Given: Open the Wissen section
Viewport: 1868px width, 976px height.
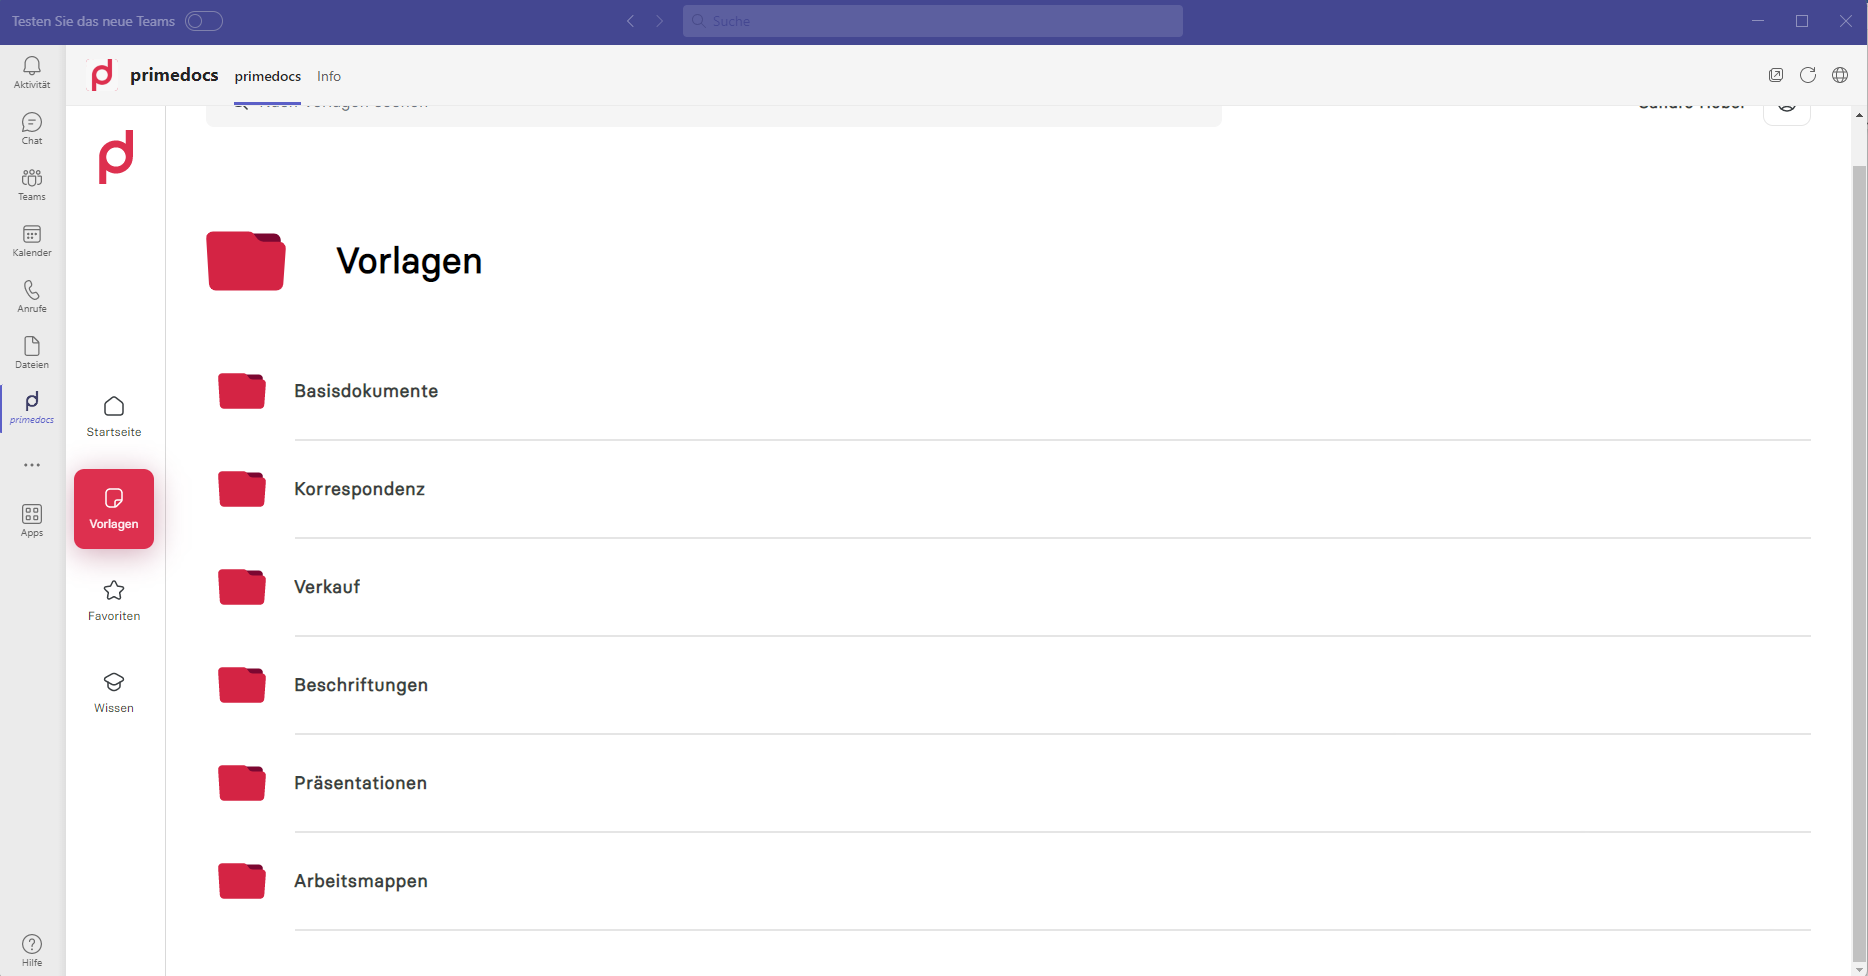Looking at the screenshot, I should (x=114, y=692).
